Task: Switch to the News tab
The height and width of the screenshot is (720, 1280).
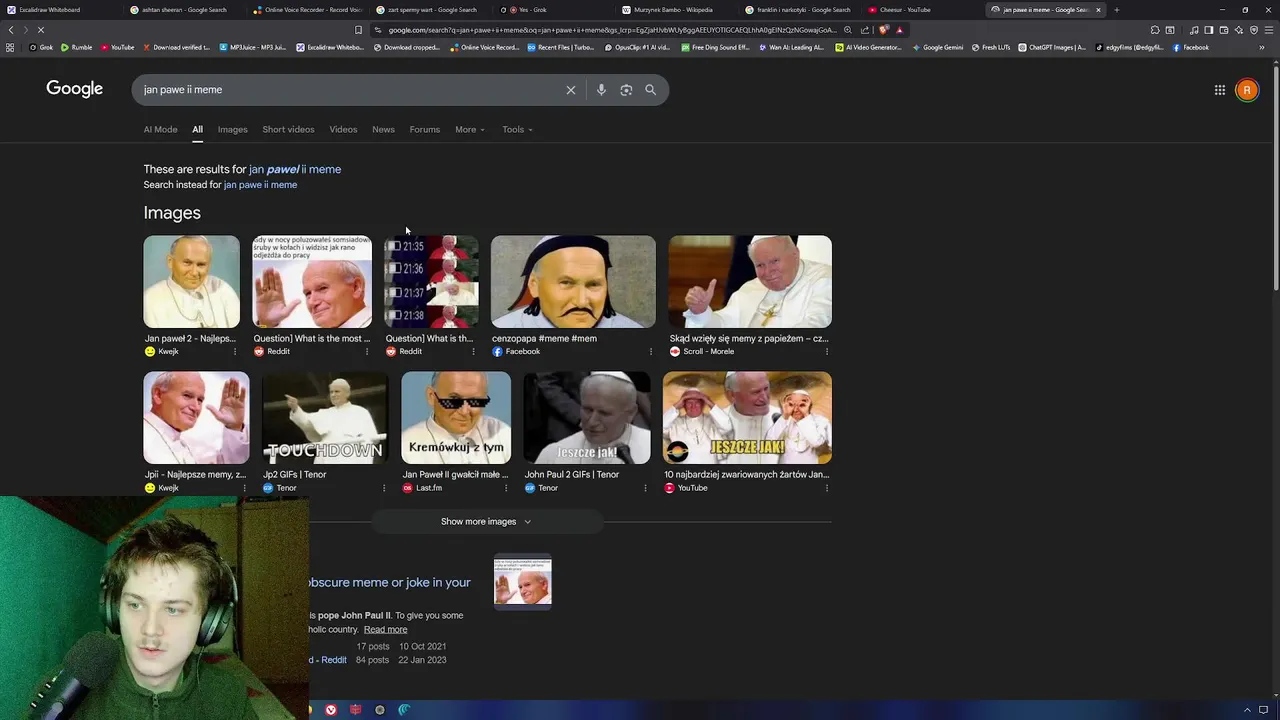Action: [383, 129]
